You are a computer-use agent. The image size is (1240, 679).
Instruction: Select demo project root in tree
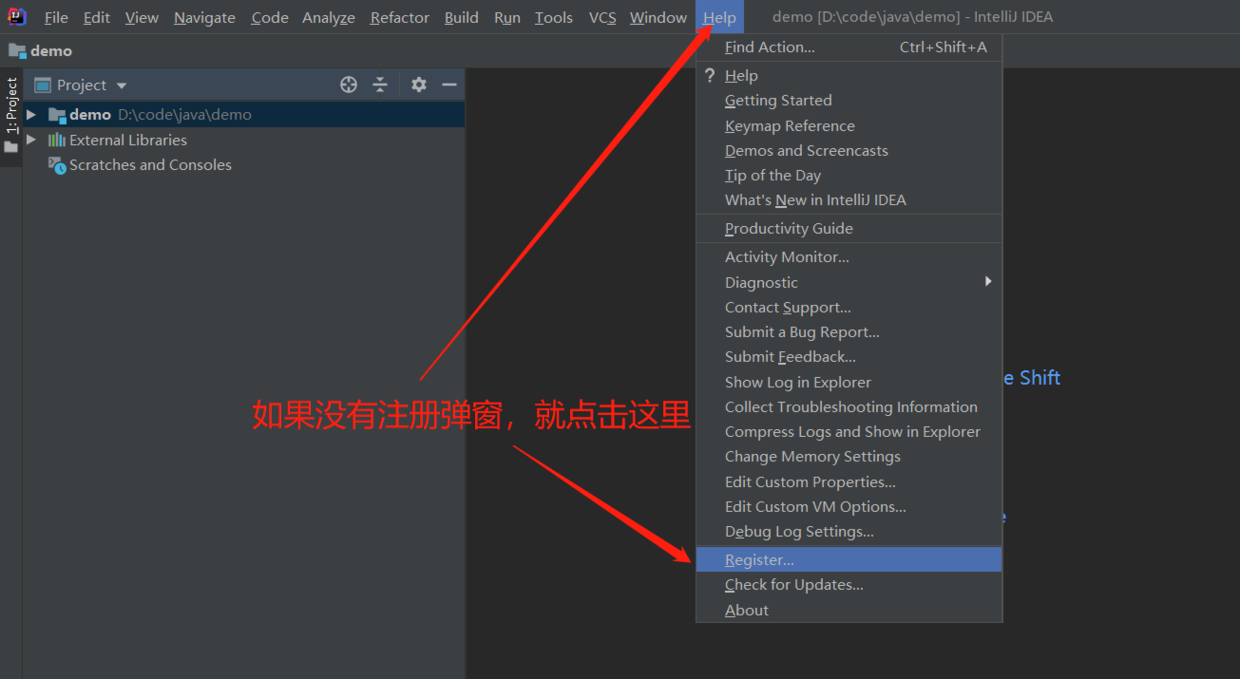[x=244, y=115]
